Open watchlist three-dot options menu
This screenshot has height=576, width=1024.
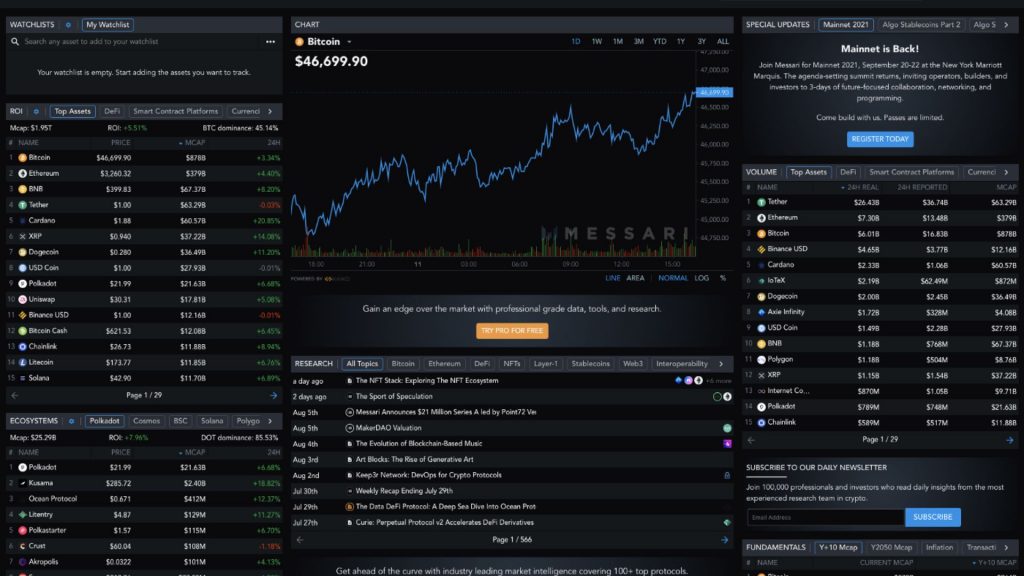[x=270, y=42]
